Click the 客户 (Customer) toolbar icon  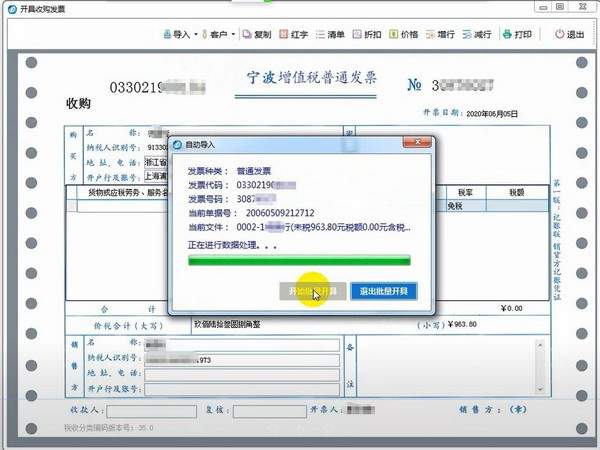tap(216, 34)
